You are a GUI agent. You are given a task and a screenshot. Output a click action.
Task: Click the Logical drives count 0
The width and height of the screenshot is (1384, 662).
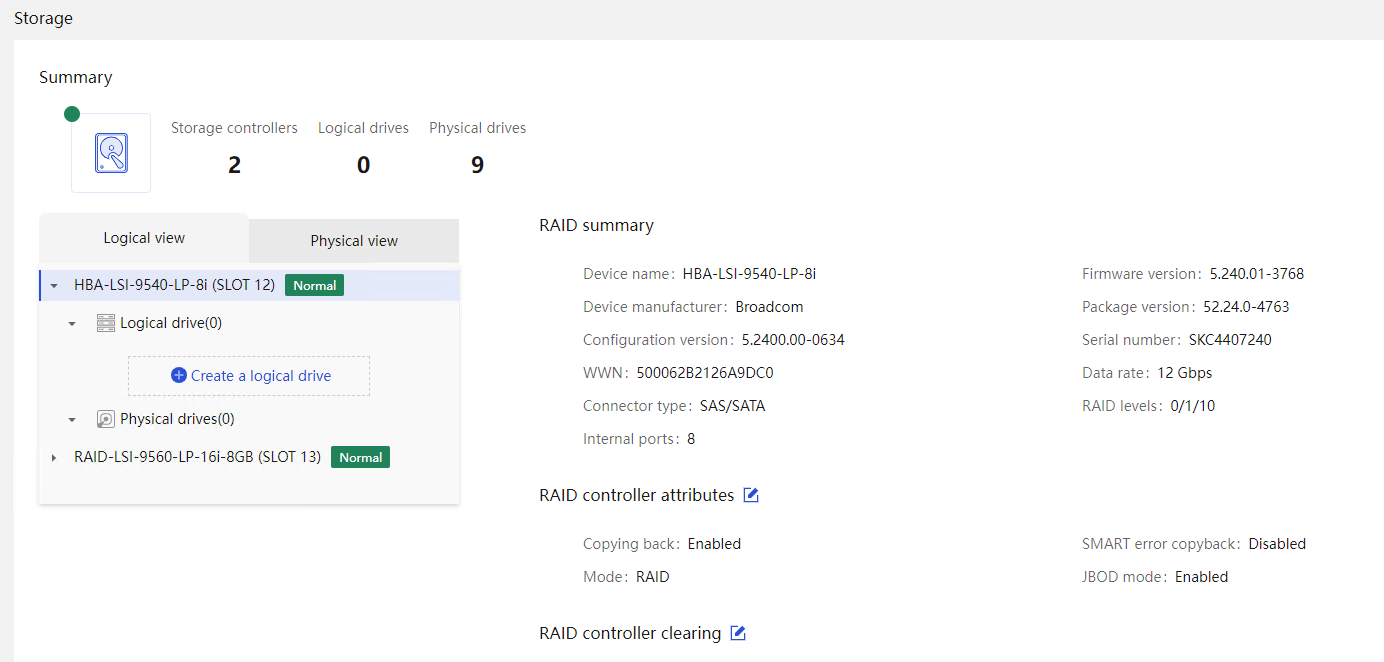pos(363,165)
